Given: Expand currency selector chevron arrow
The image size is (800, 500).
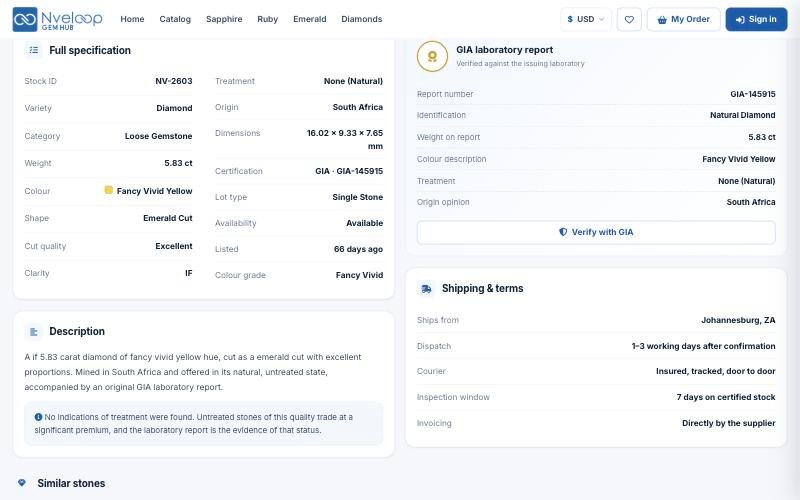Looking at the screenshot, I should click(x=602, y=19).
